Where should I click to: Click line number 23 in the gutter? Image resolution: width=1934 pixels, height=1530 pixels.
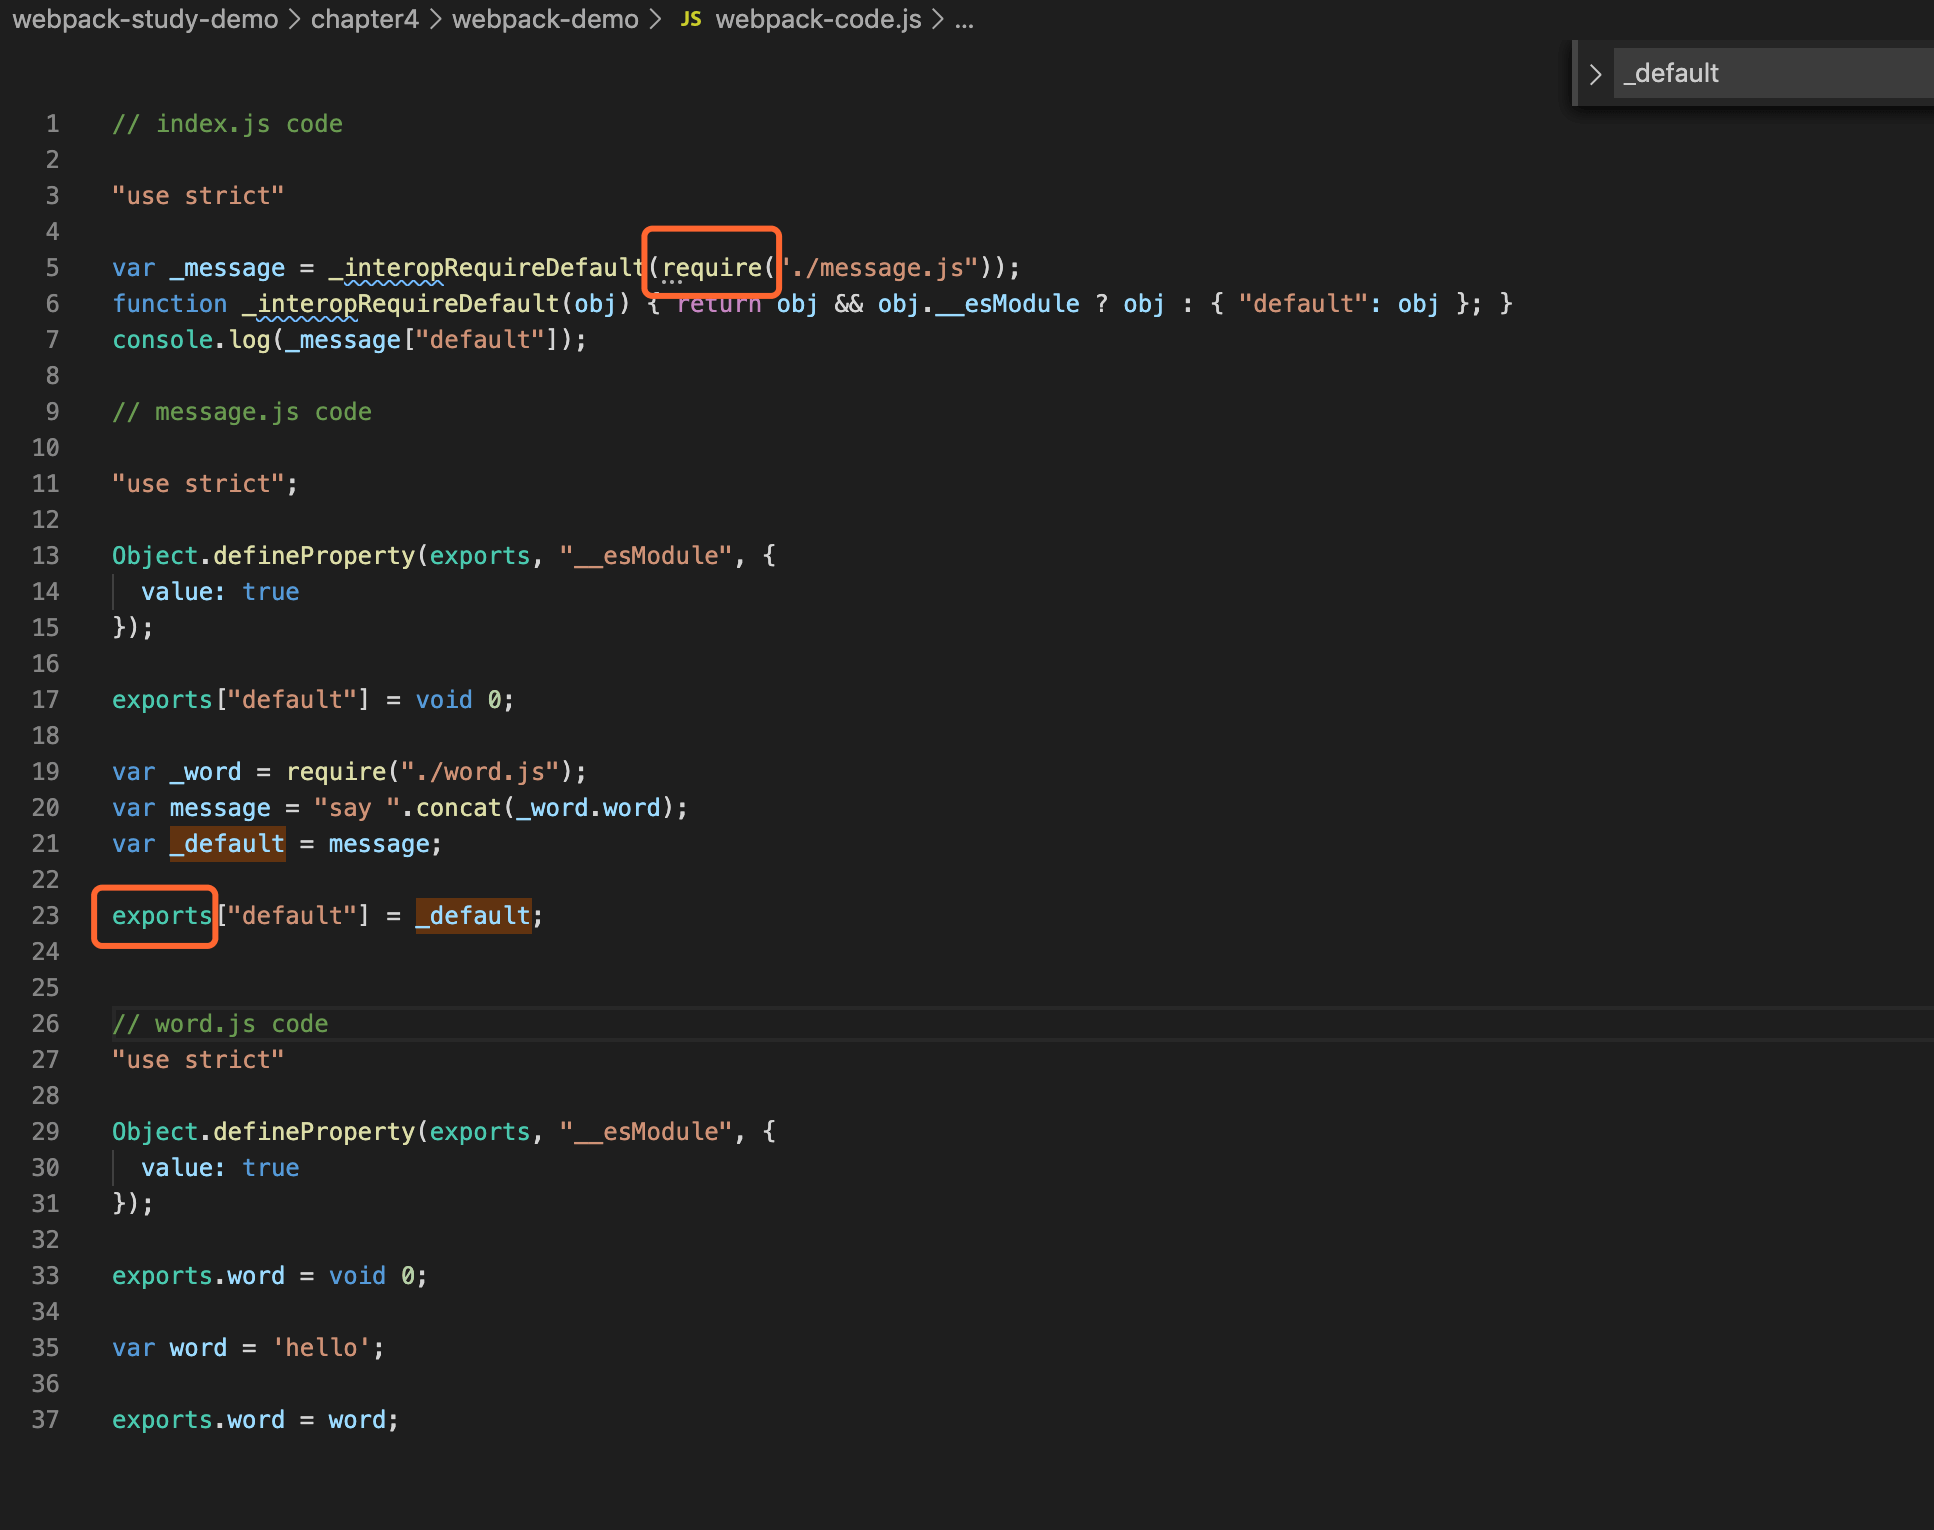click(x=46, y=916)
